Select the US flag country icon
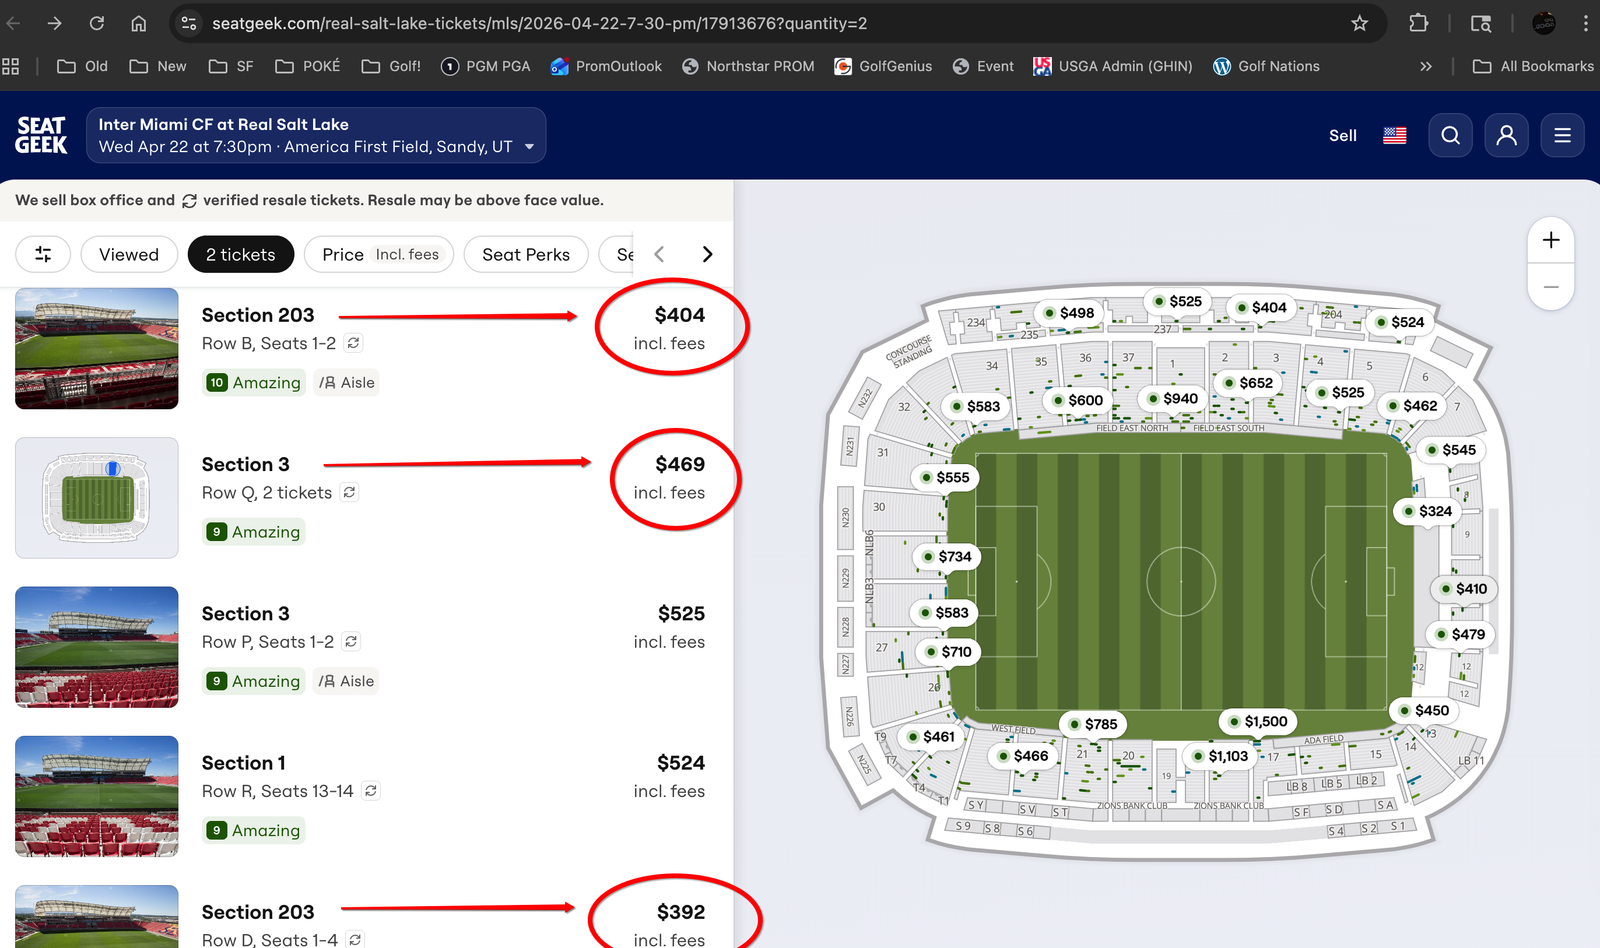1600x948 pixels. coord(1395,136)
